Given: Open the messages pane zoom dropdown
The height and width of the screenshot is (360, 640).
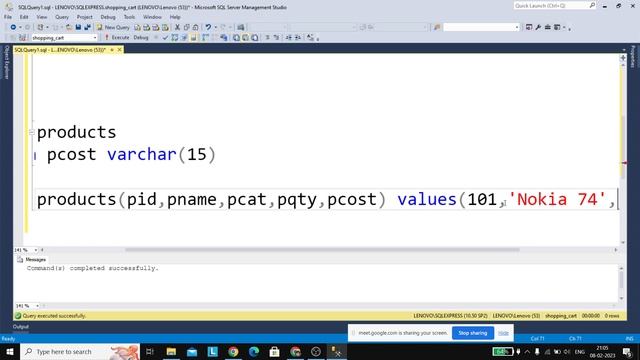Looking at the screenshot, I should (x=37, y=306).
